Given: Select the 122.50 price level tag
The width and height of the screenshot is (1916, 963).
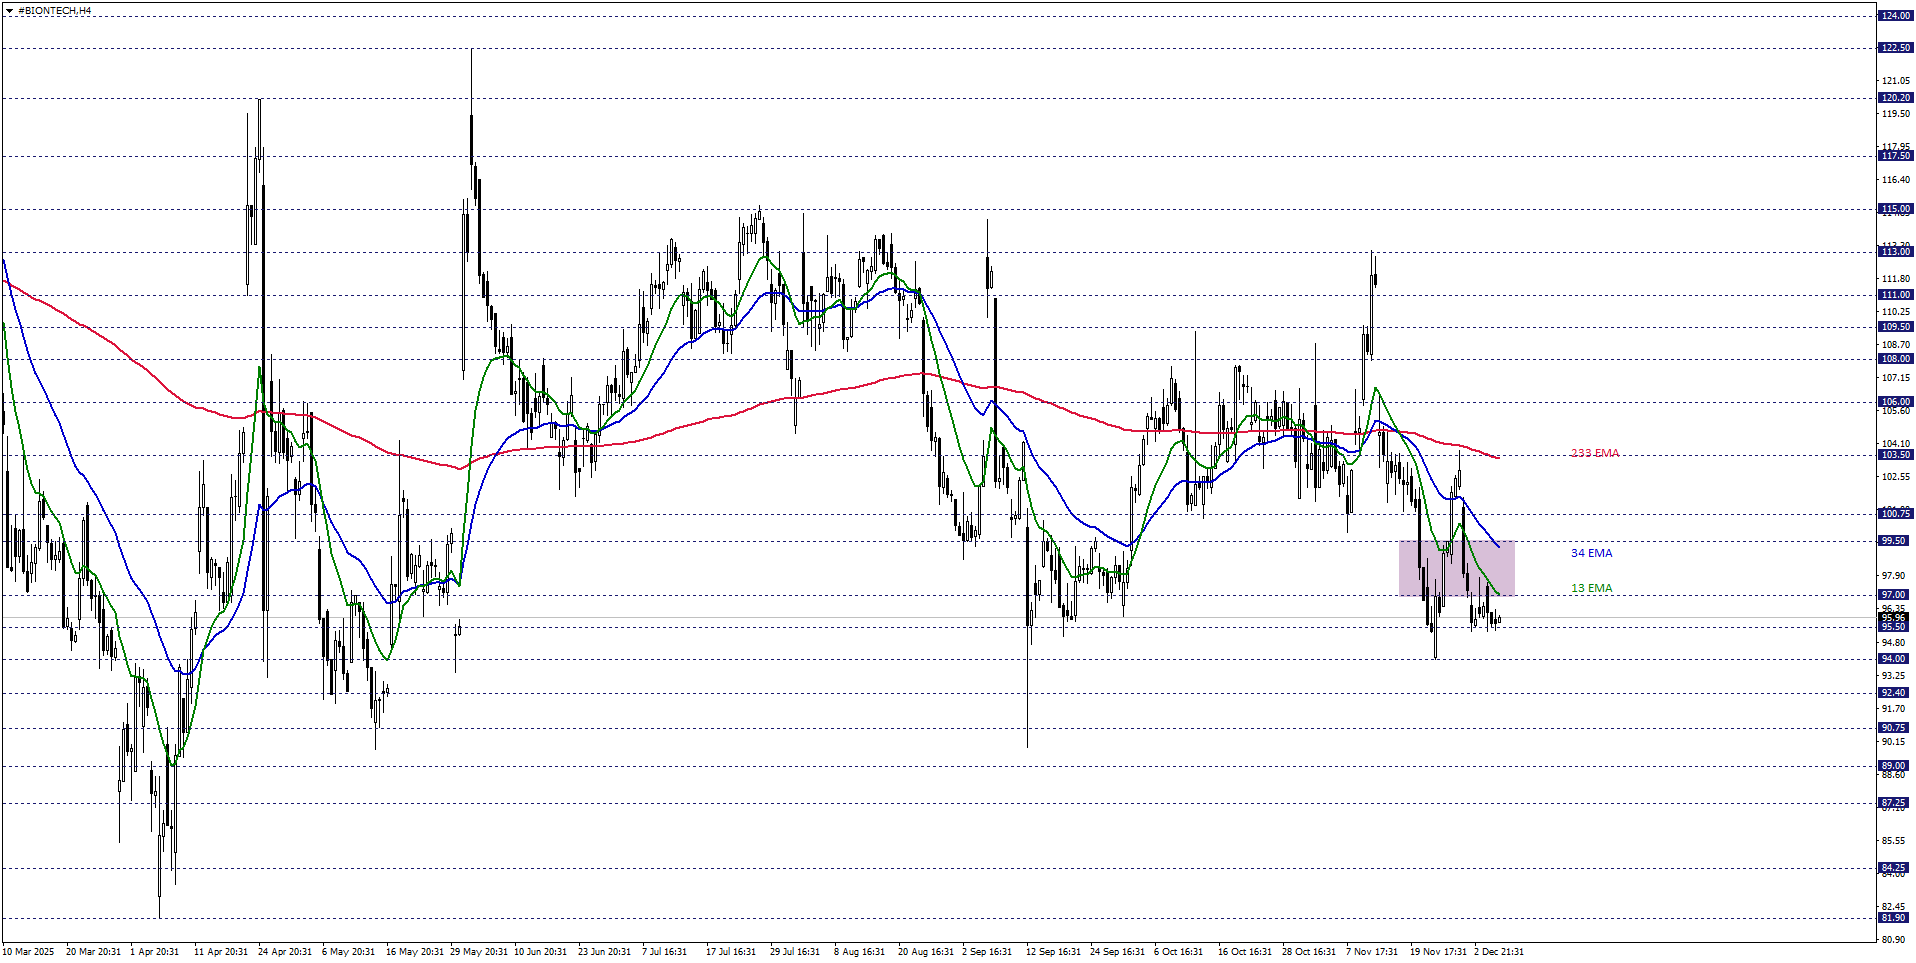Looking at the screenshot, I should click(x=1895, y=48).
